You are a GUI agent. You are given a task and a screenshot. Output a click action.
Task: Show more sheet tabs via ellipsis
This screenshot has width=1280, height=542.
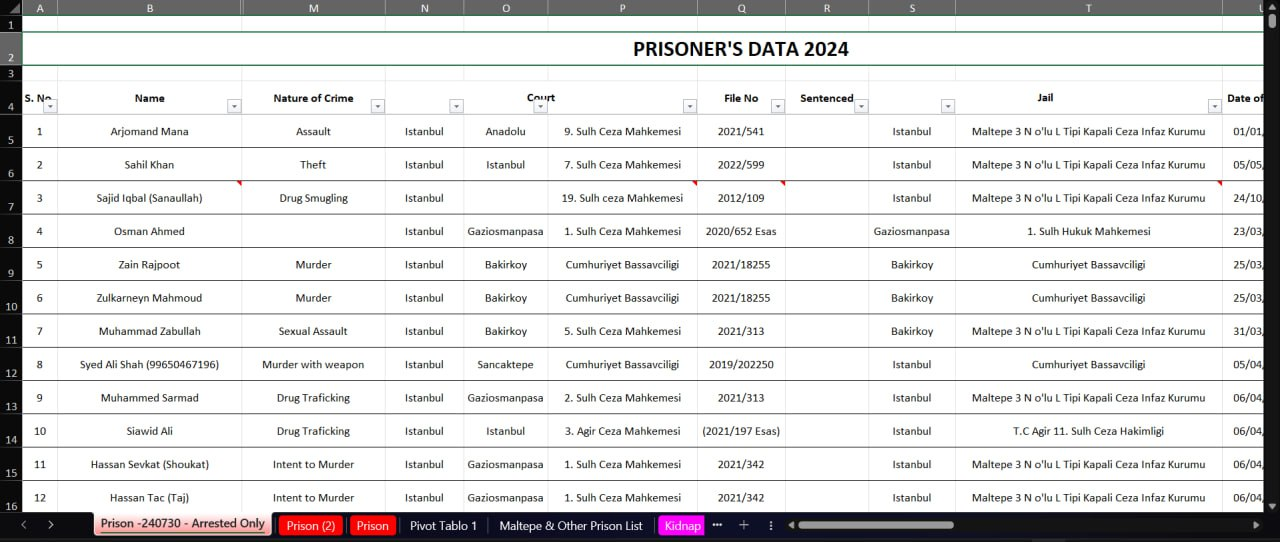[717, 525]
